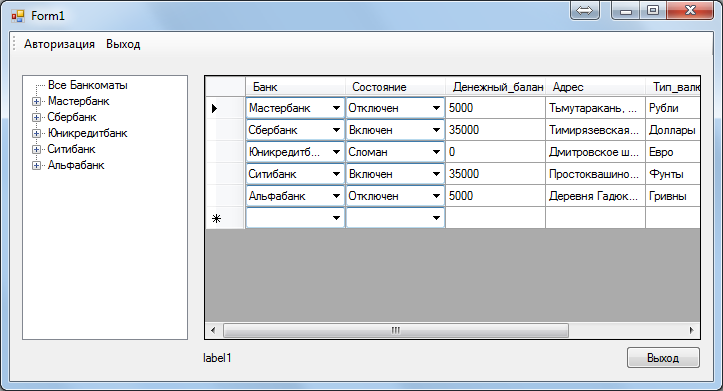
Task: Click currency cell Евро
Action: [673, 152]
